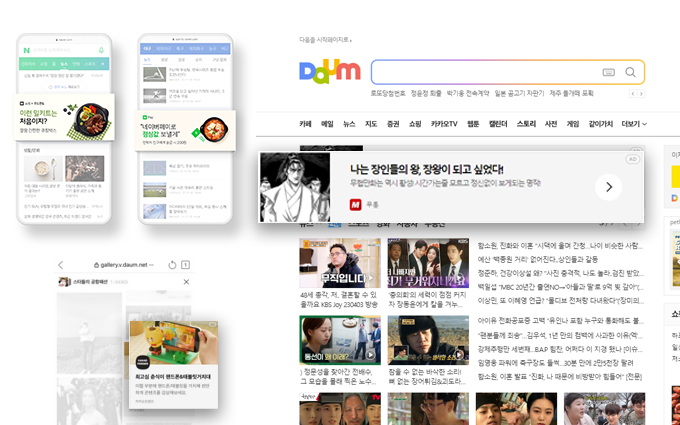Click the right arrow on manhwa ad banner
The image size is (680, 425).
point(608,187)
